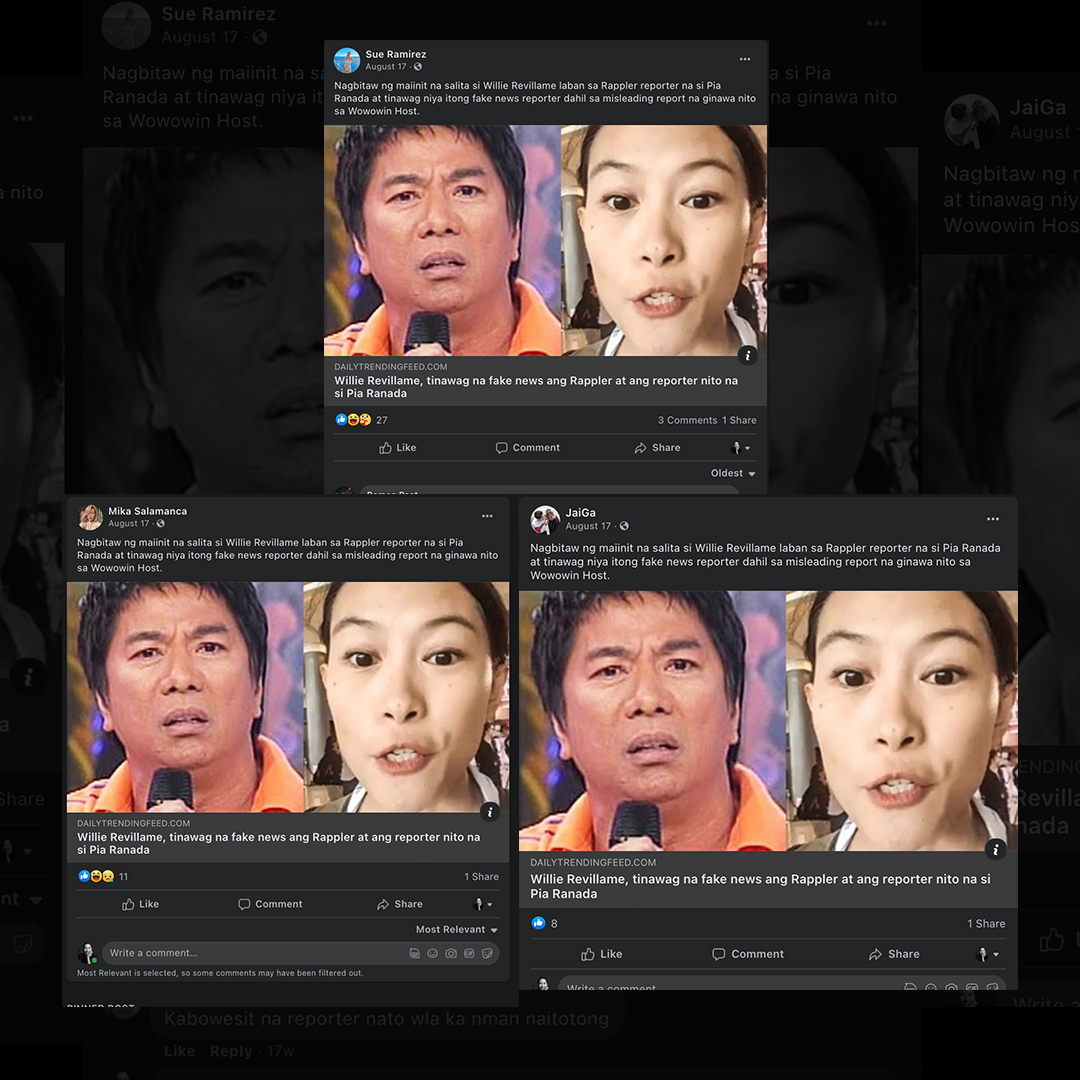Share Mika Salamanca's post
Viewport: 1080px width, 1080px height.
pos(399,904)
